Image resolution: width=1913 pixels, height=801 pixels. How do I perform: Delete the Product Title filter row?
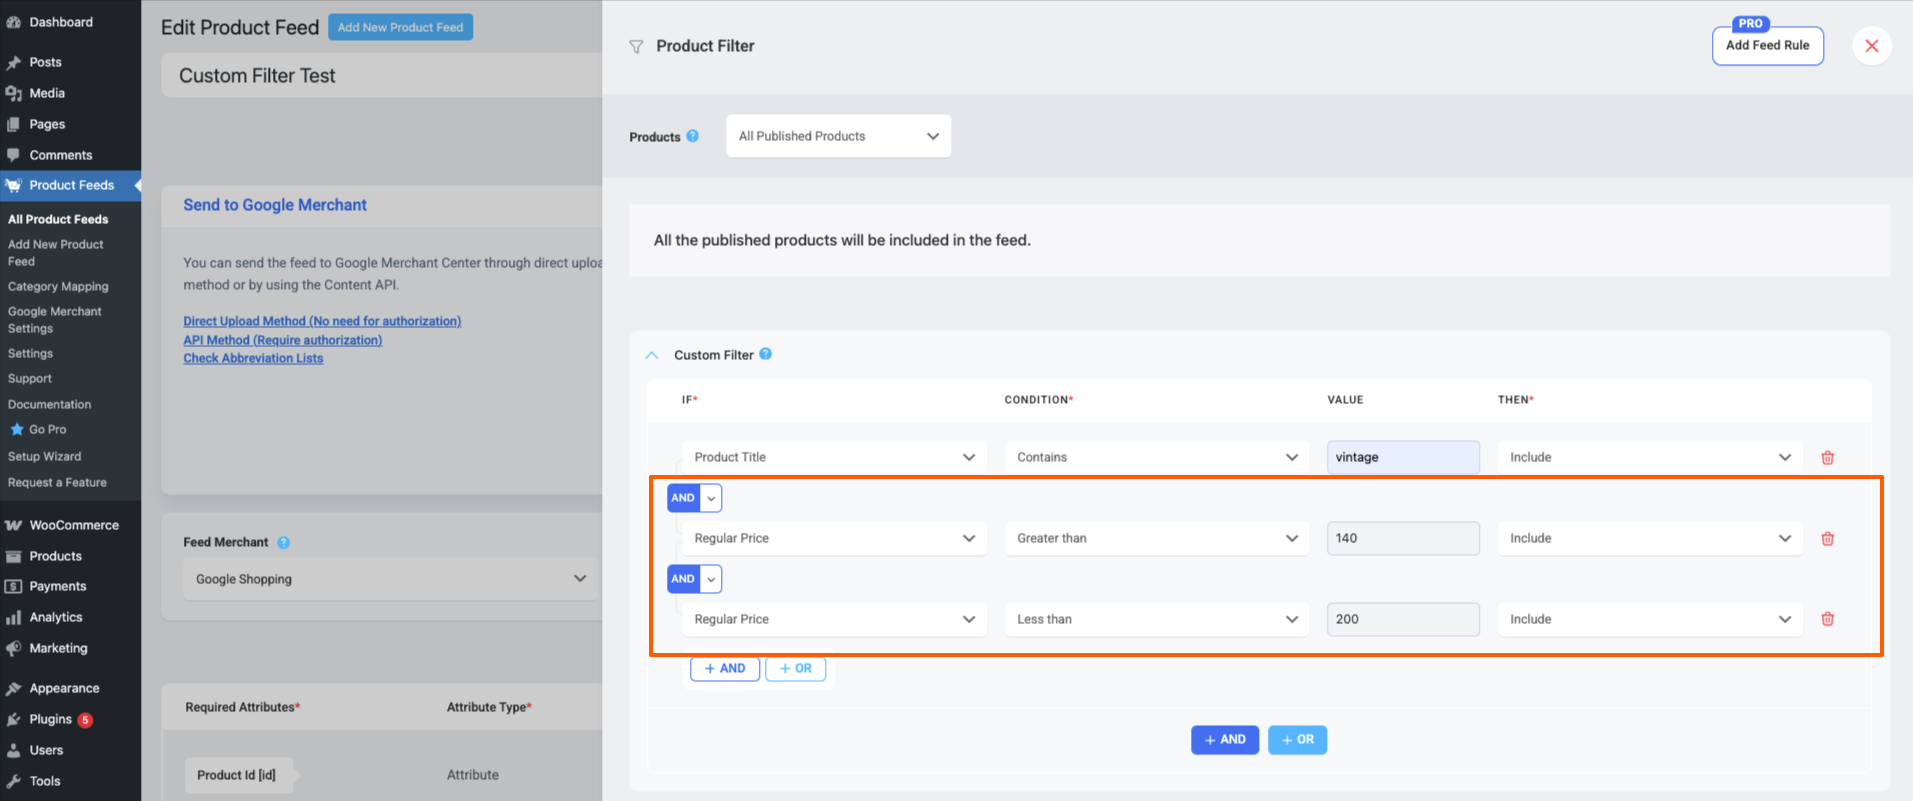pyautogui.click(x=1827, y=458)
